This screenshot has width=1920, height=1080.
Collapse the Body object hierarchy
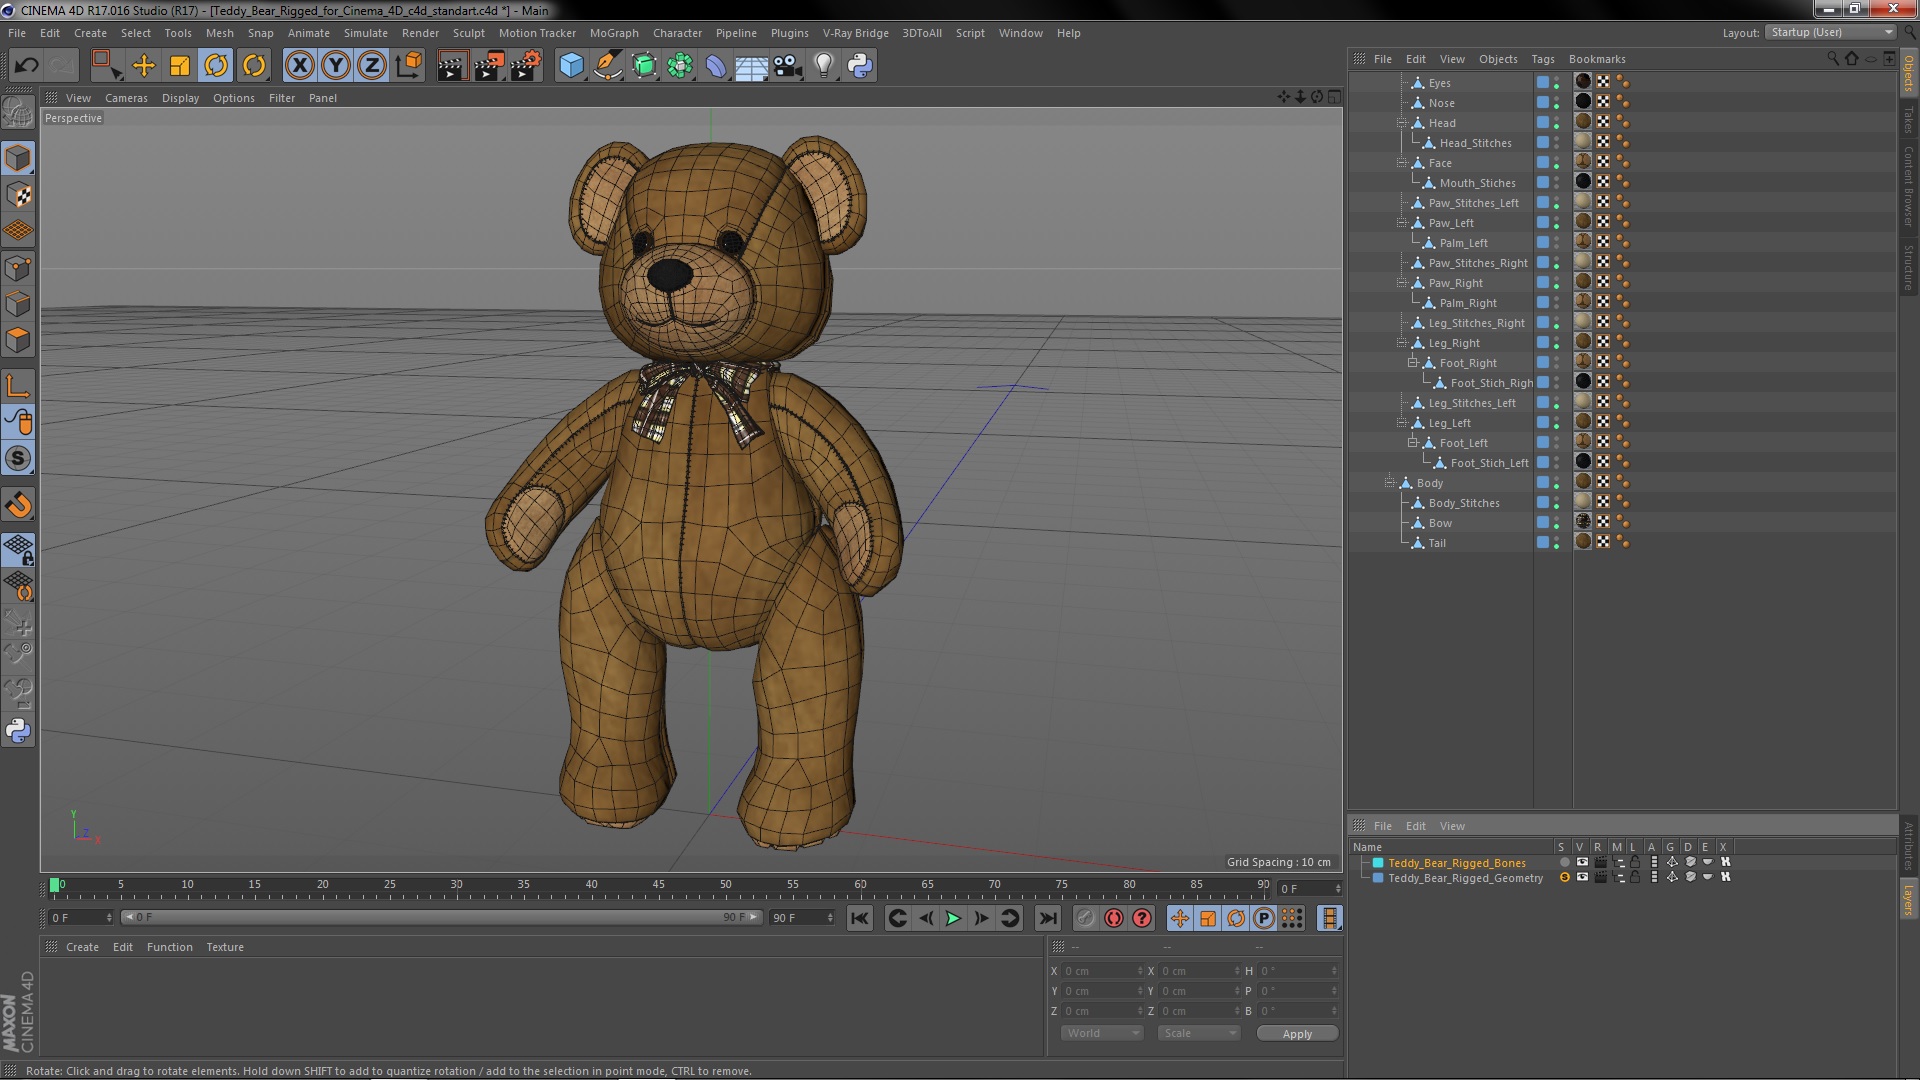1390,483
